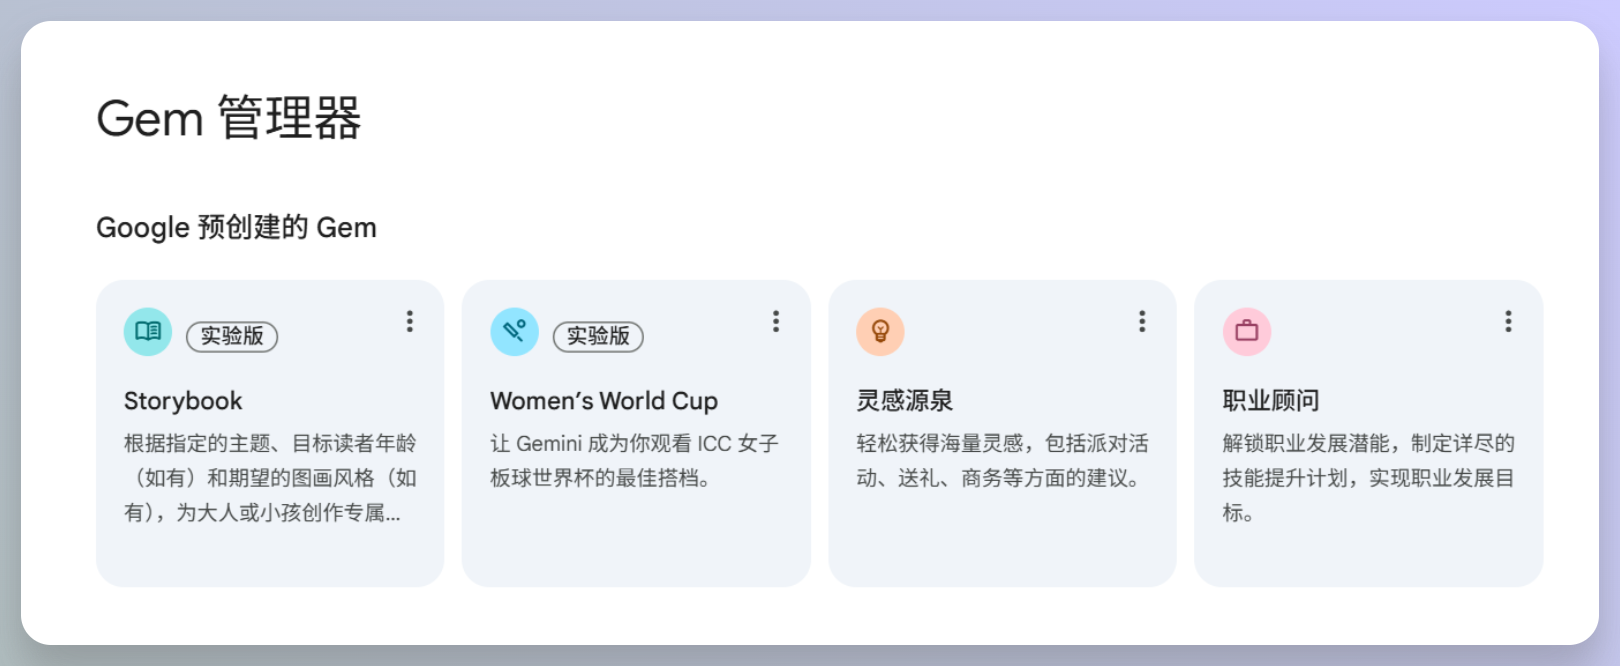Click the Google 预创建的 Gem section header
Screen dimensions: 1620x666
click(x=236, y=227)
